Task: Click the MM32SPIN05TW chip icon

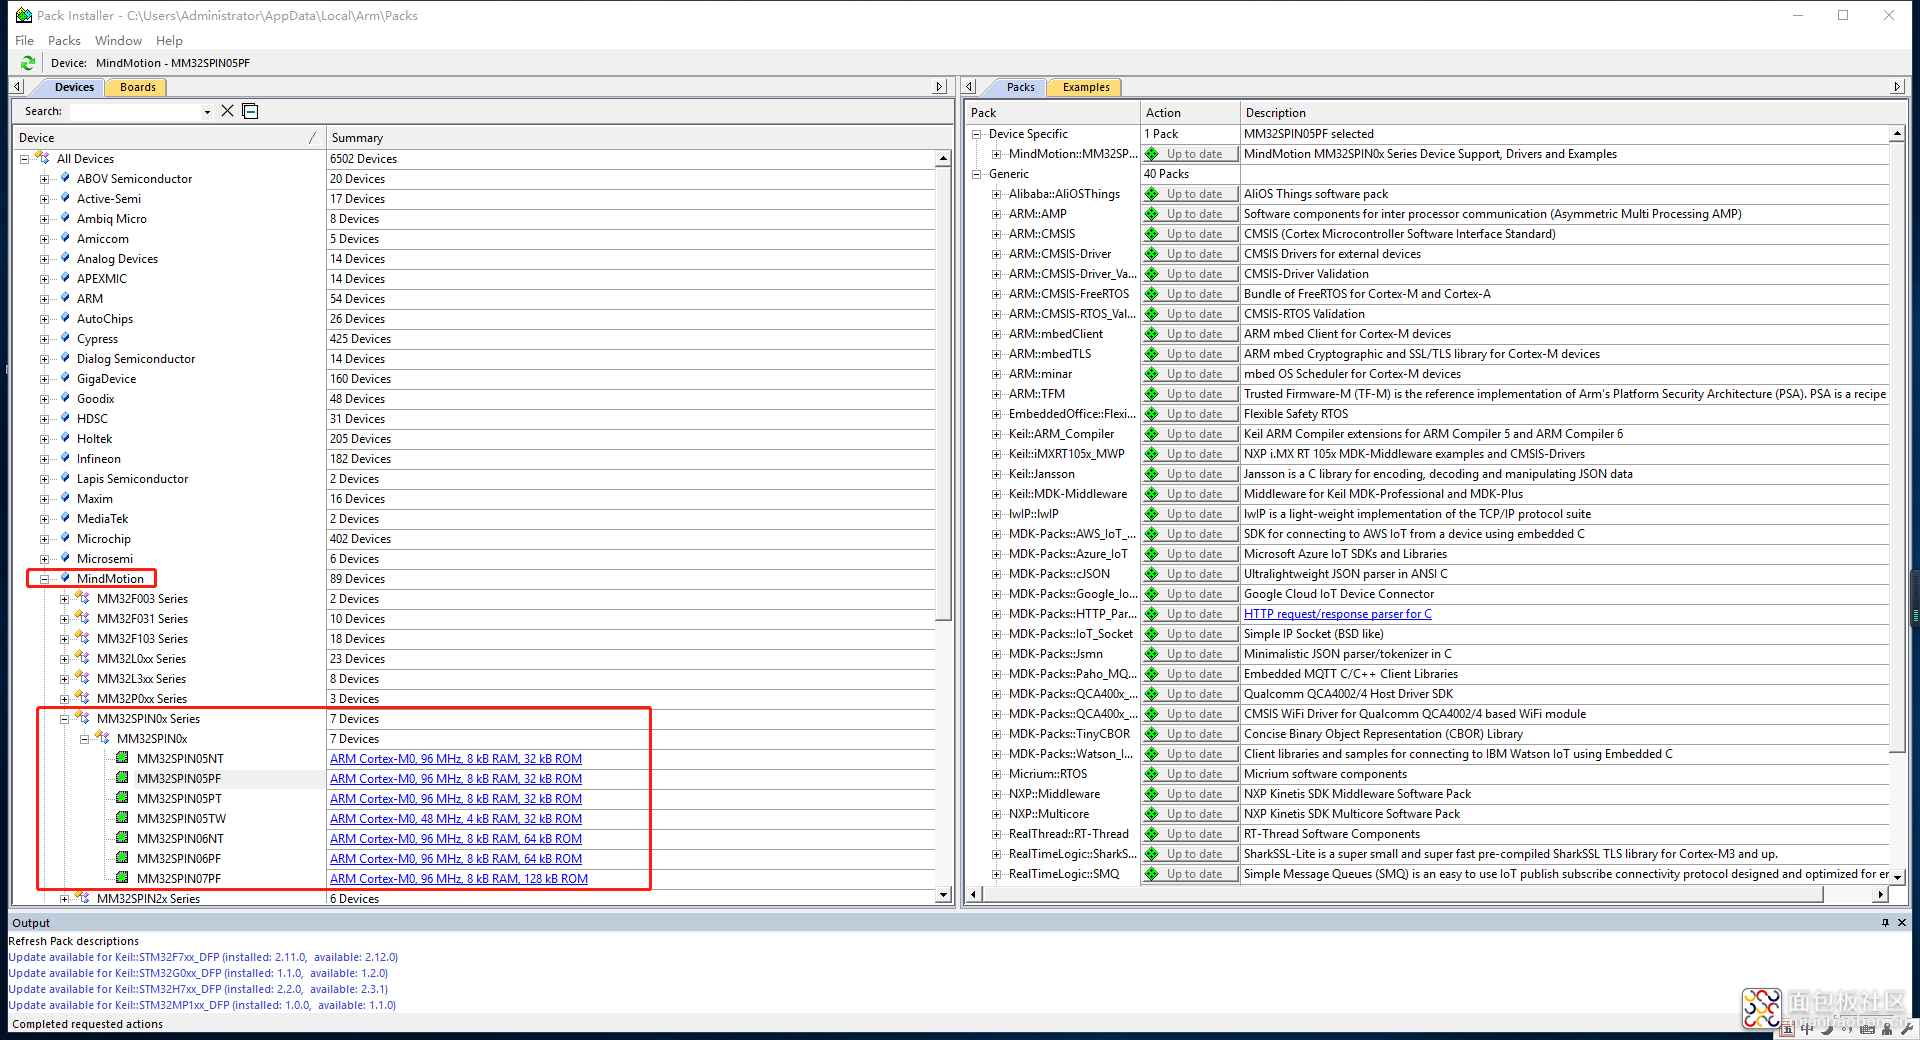Action: 122,818
